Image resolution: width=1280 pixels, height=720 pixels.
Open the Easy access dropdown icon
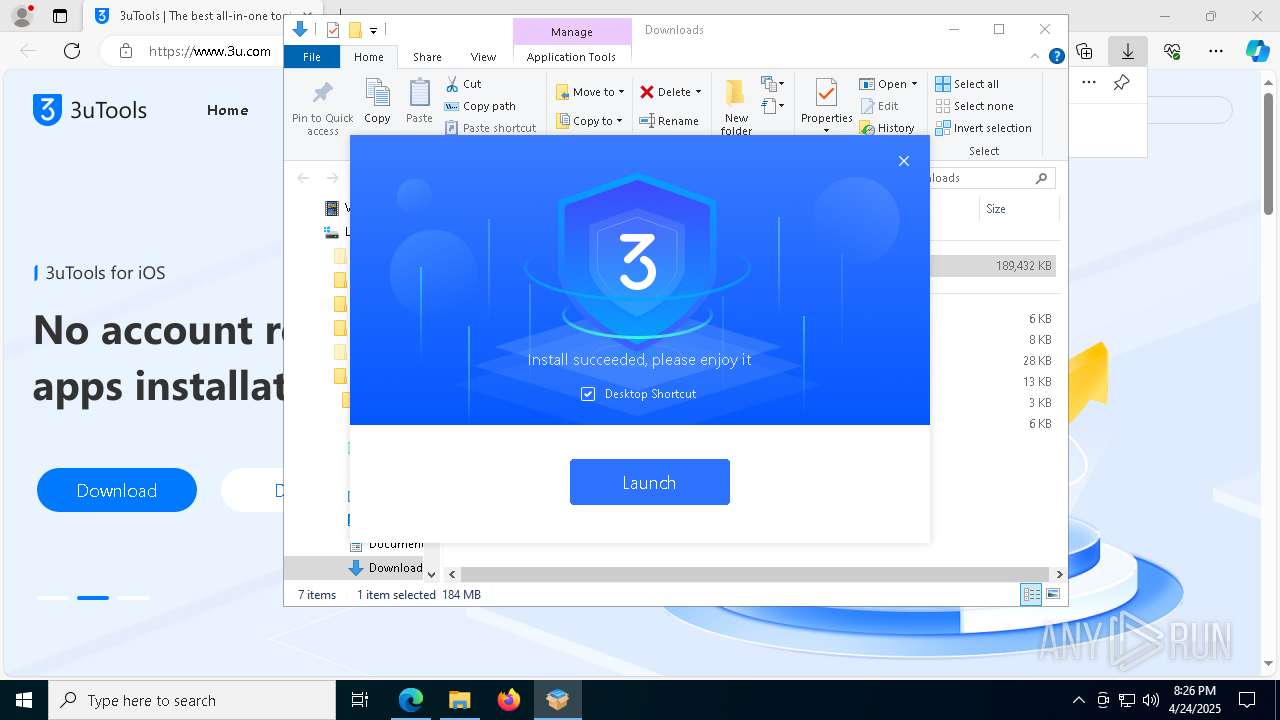point(773,105)
